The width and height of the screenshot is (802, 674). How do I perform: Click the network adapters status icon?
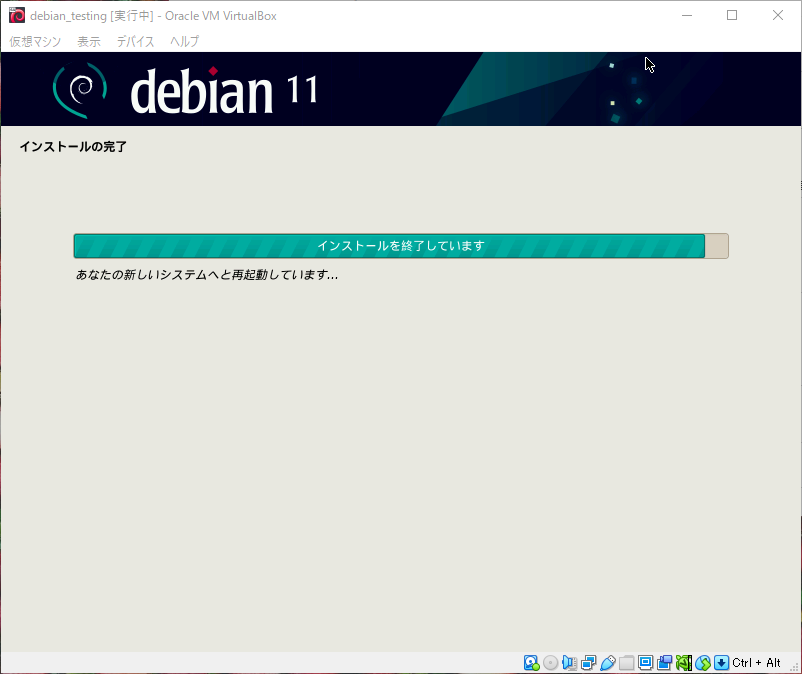pos(588,663)
